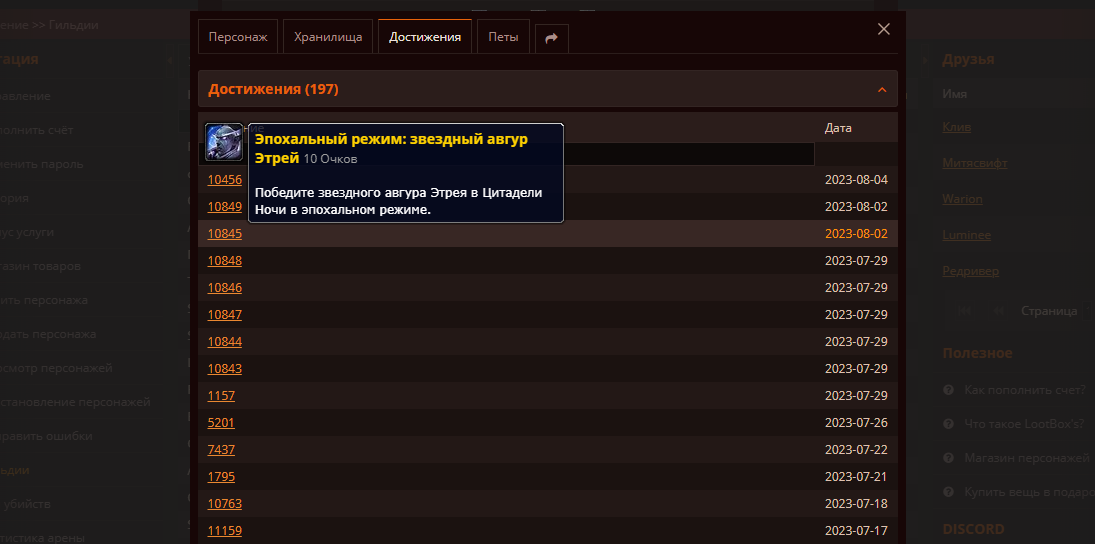Go to the Петы tab
The width and height of the screenshot is (1095, 544).
point(503,37)
